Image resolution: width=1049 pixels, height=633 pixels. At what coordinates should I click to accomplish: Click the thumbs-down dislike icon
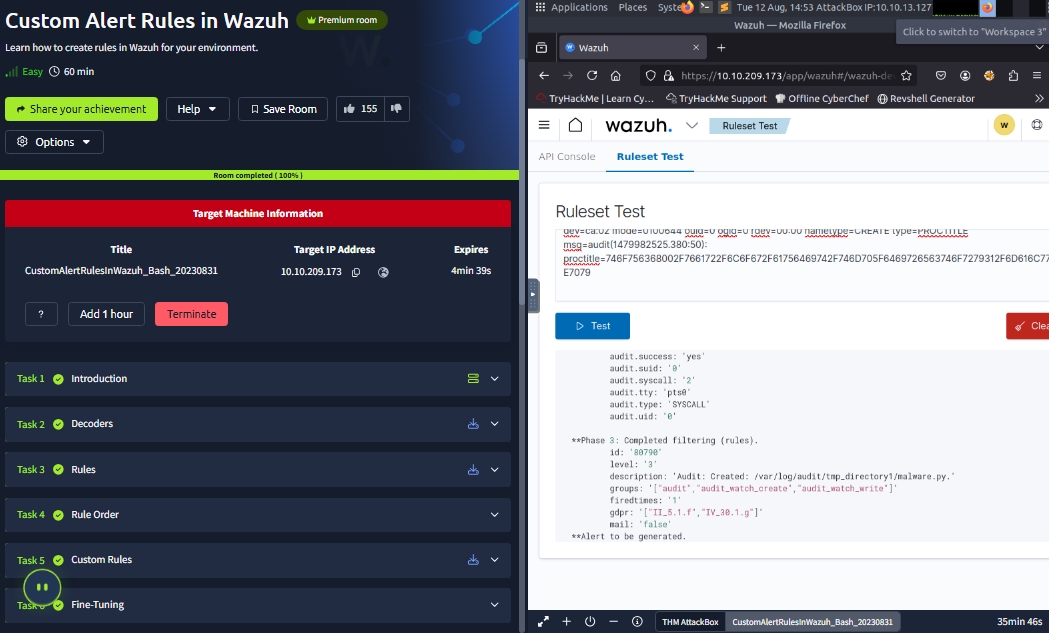[x=397, y=108]
